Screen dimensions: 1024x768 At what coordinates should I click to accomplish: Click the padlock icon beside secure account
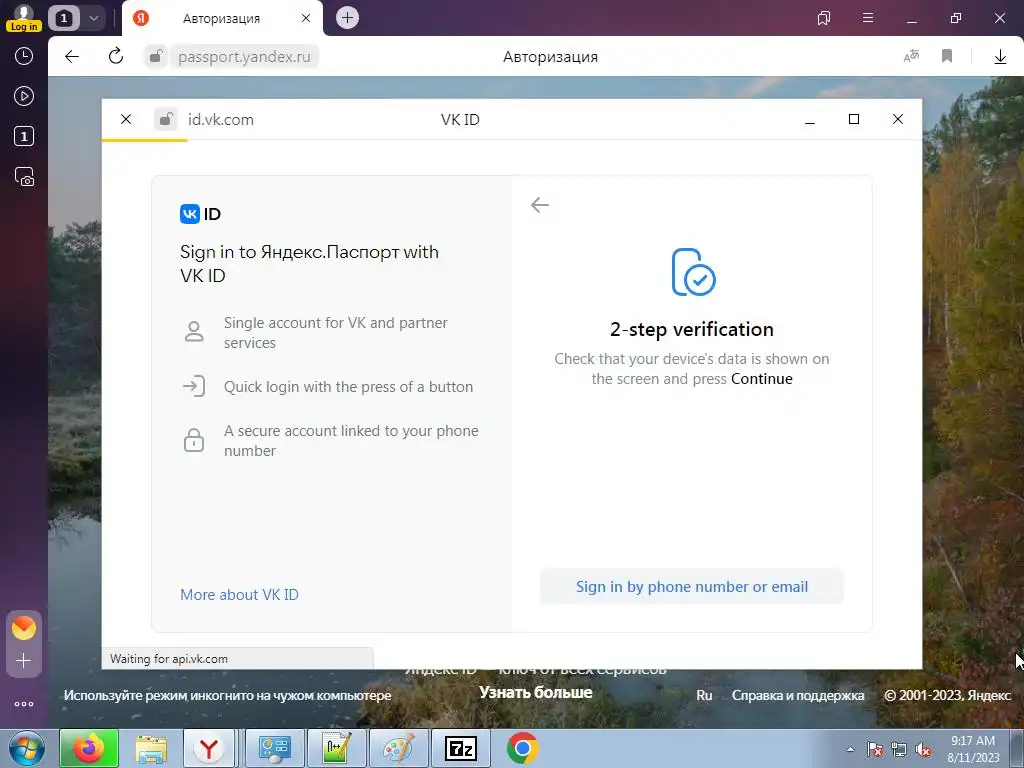click(x=194, y=440)
